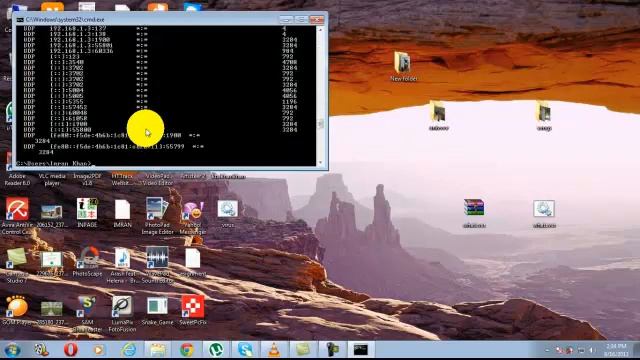Minimize the cmd.exe window
640x360 pixels.
click(x=286, y=19)
